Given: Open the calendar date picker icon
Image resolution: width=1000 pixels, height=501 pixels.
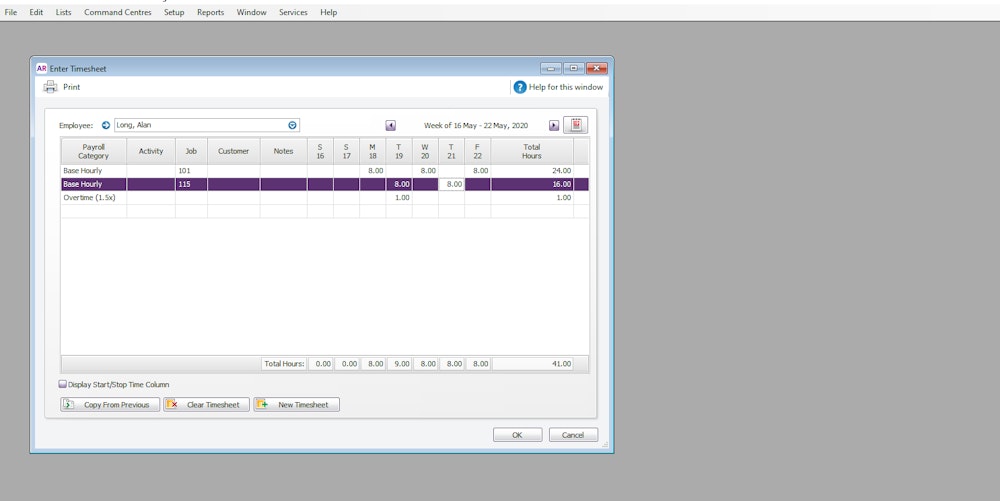Looking at the screenshot, I should (x=576, y=125).
